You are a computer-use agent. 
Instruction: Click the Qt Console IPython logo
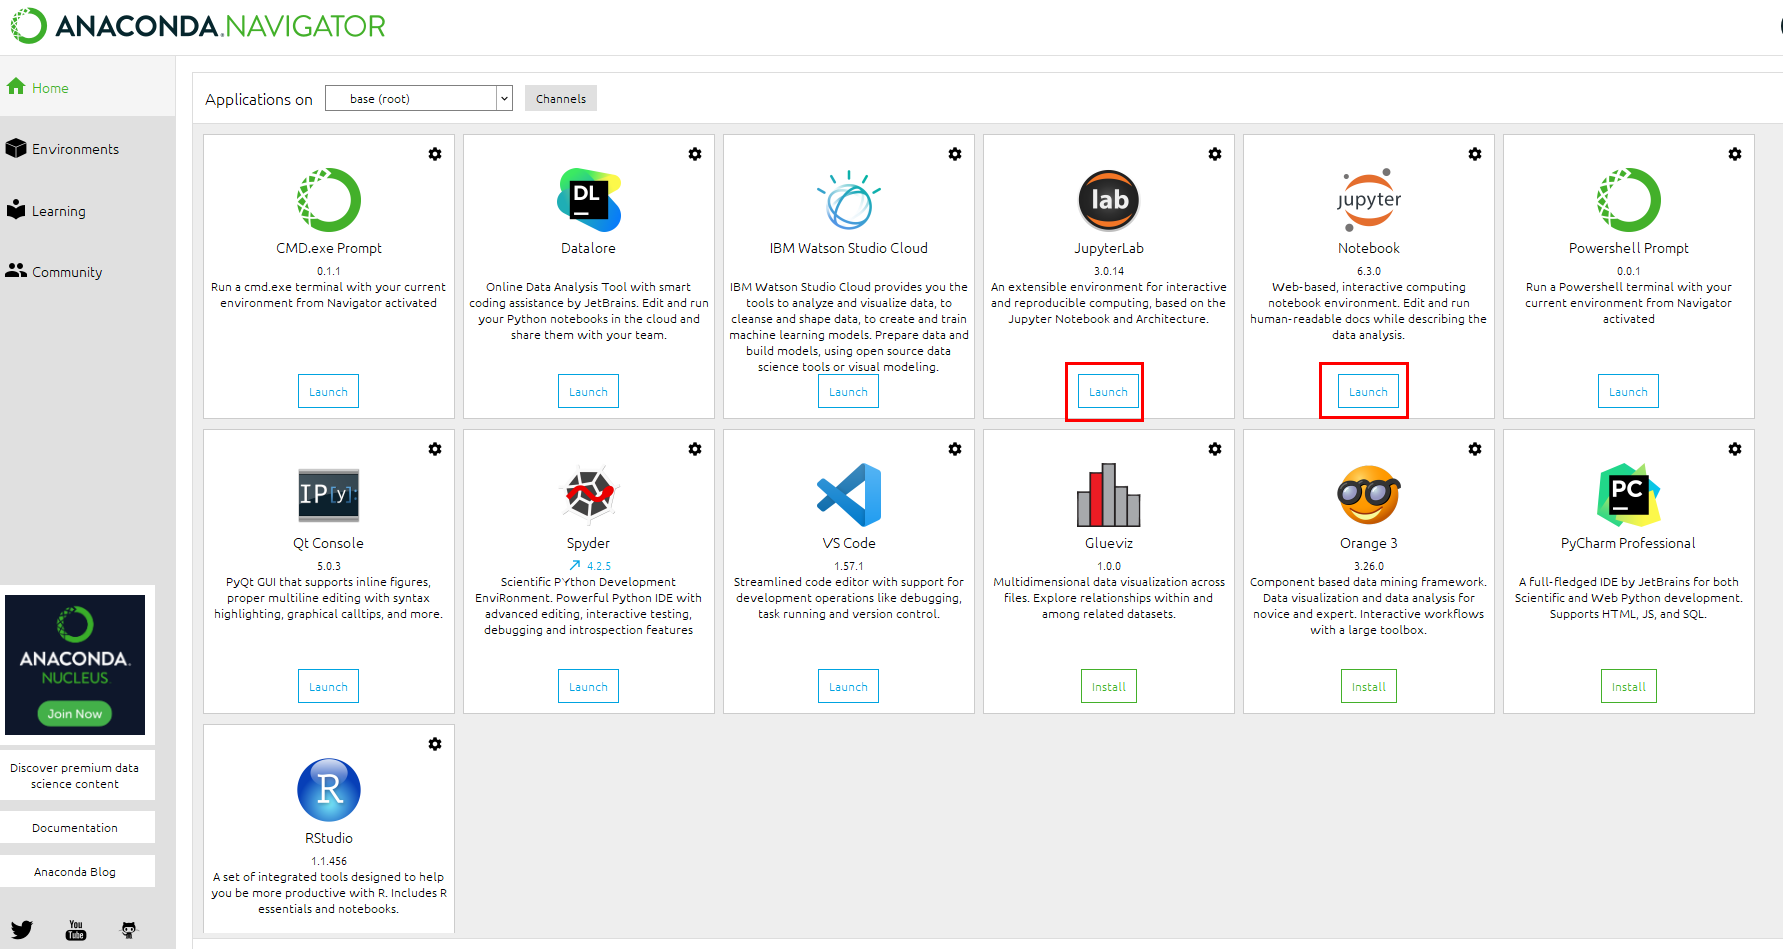click(x=329, y=495)
